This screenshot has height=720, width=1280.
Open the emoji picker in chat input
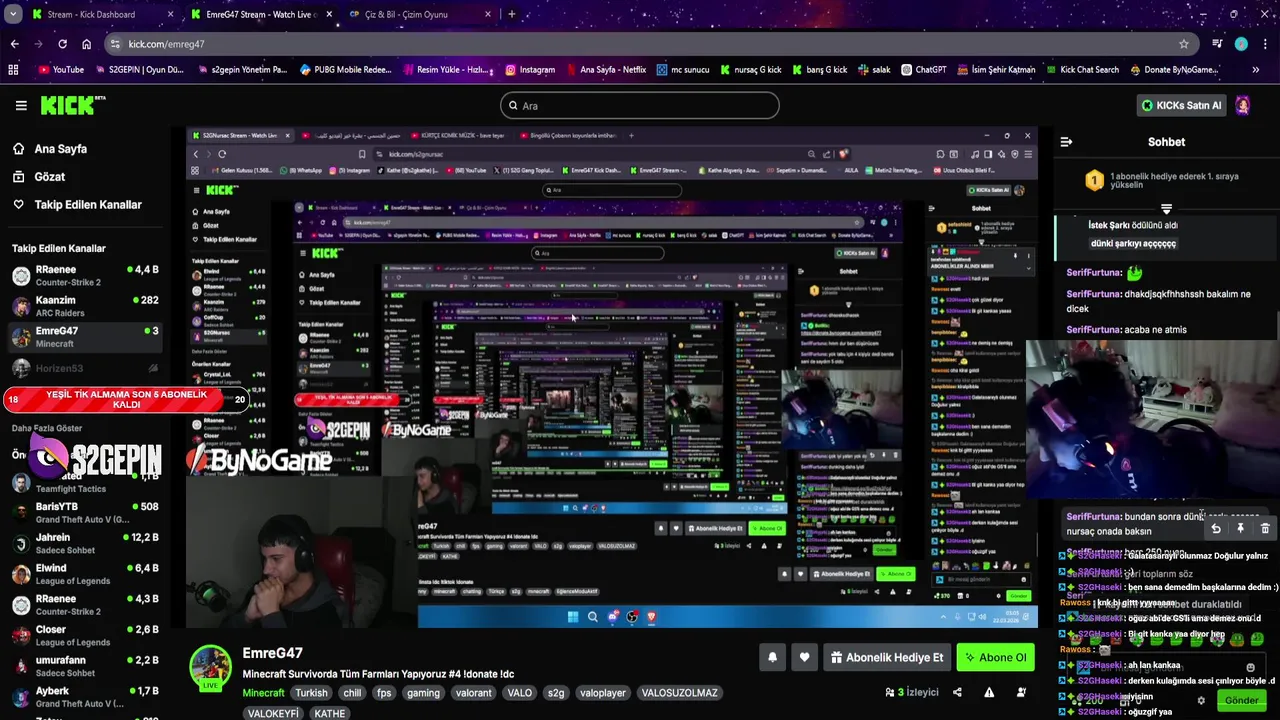pos(1250,668)
